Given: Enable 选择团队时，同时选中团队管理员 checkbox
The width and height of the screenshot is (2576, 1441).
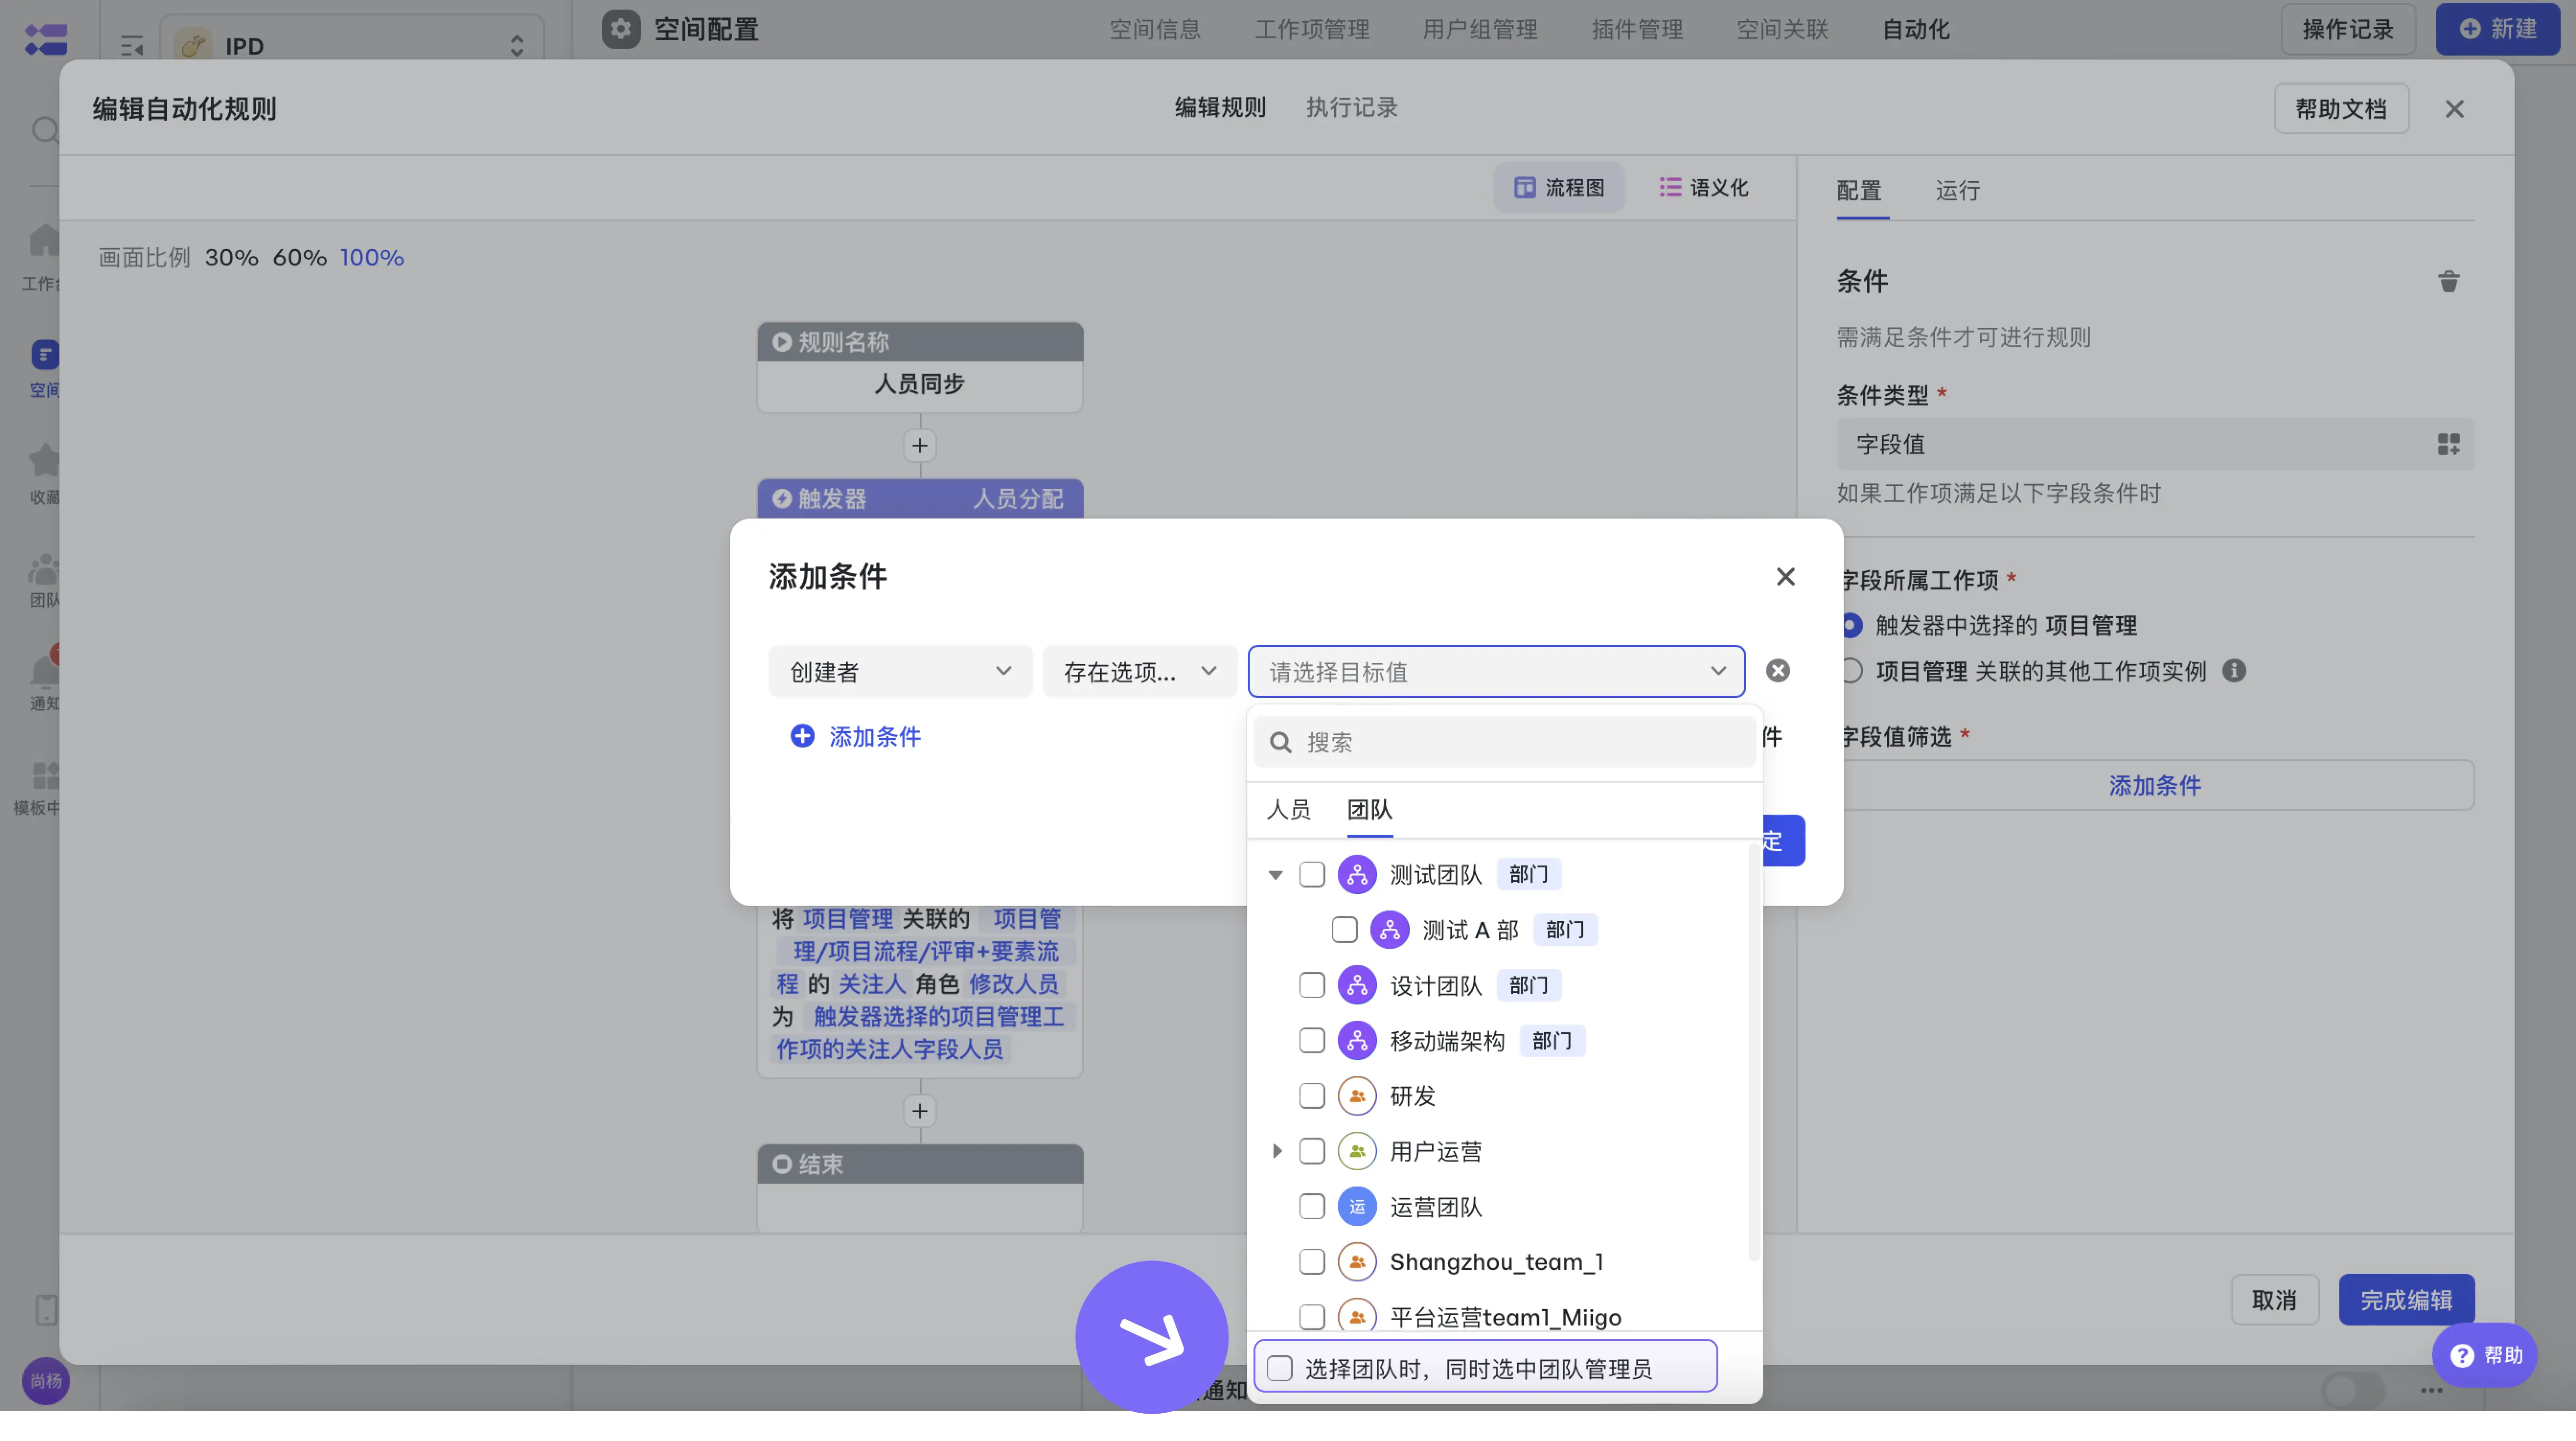Looking at the screenshot, I should pos(1280,1368).
